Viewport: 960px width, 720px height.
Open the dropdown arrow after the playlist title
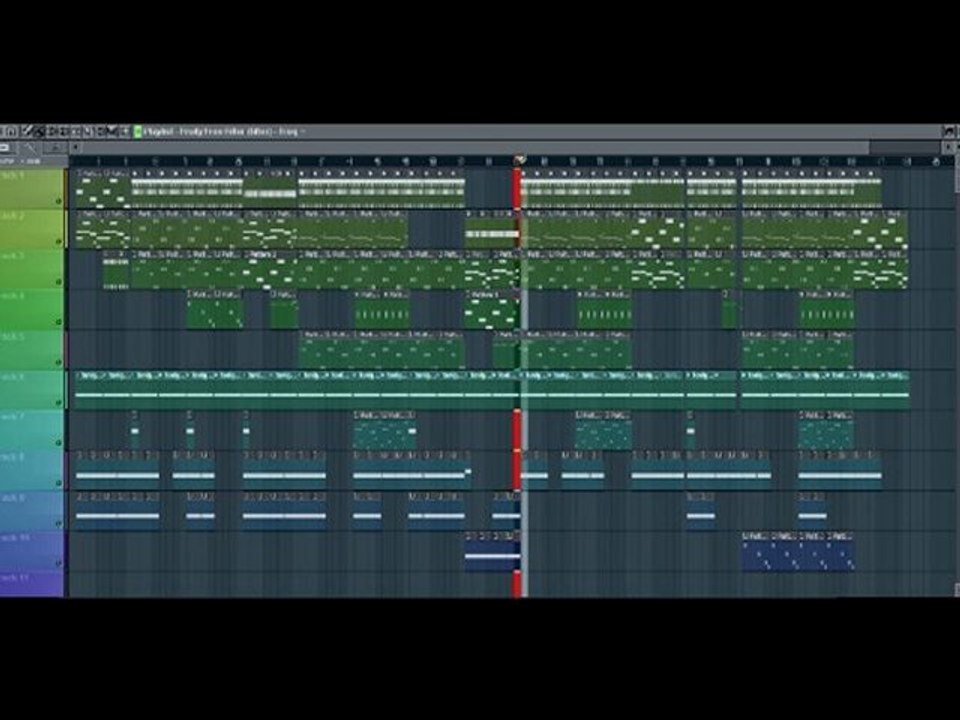coord(303,132)
